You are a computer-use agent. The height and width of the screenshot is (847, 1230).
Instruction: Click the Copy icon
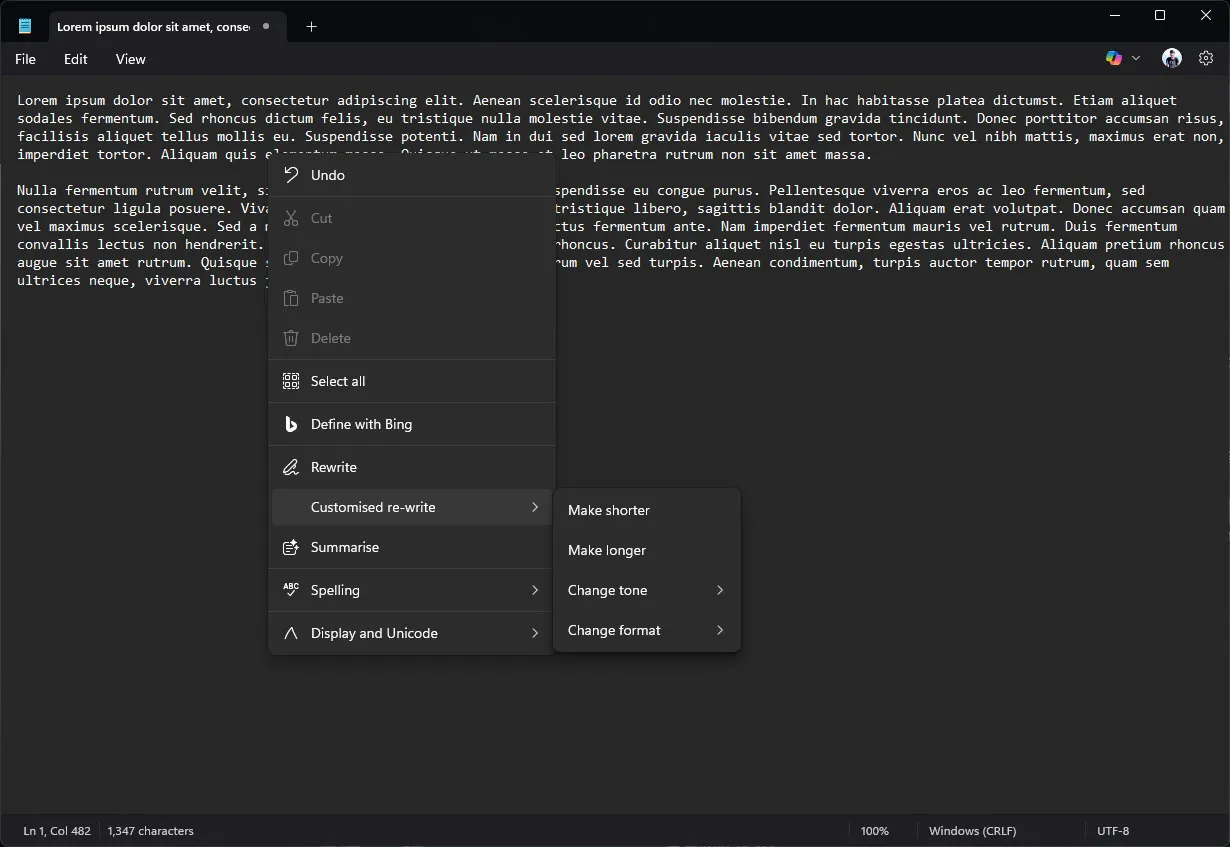290,258
